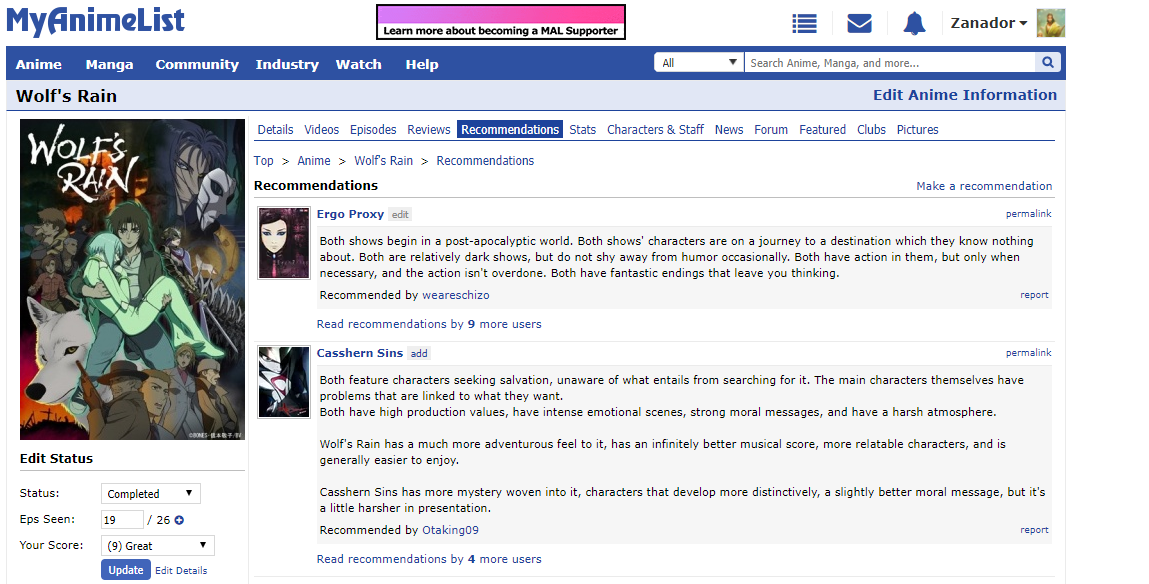
Task: Switch to Characters & Staff tab
Action: click(655, 130)
